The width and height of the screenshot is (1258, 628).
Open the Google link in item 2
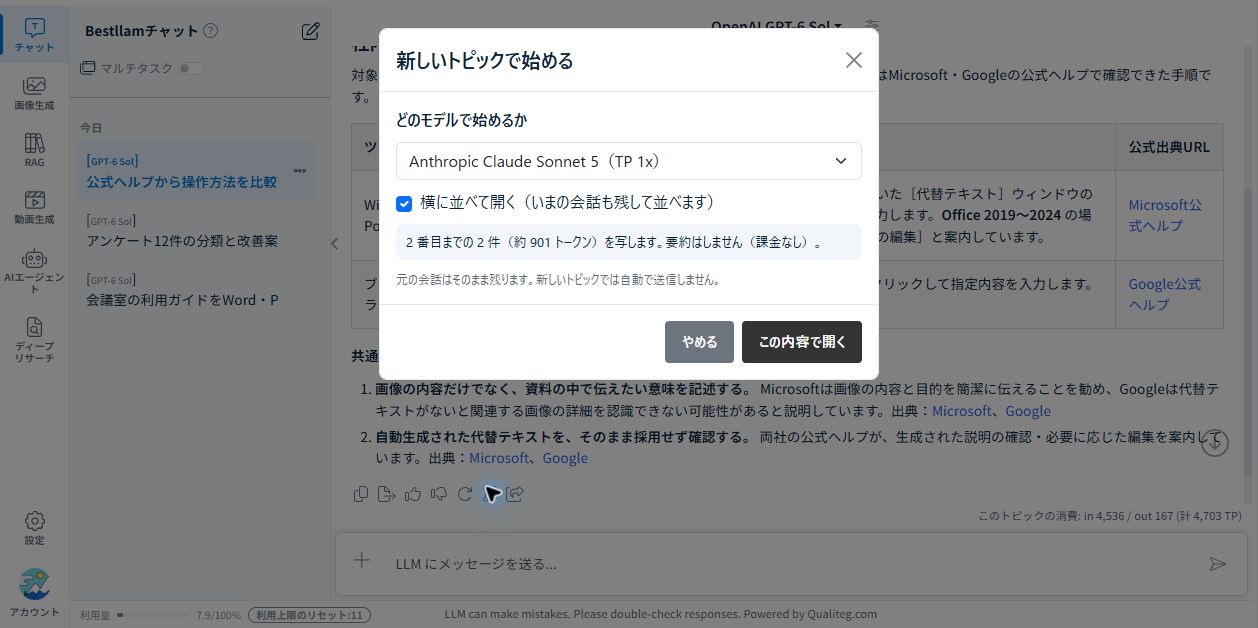(x=565, y=458)
